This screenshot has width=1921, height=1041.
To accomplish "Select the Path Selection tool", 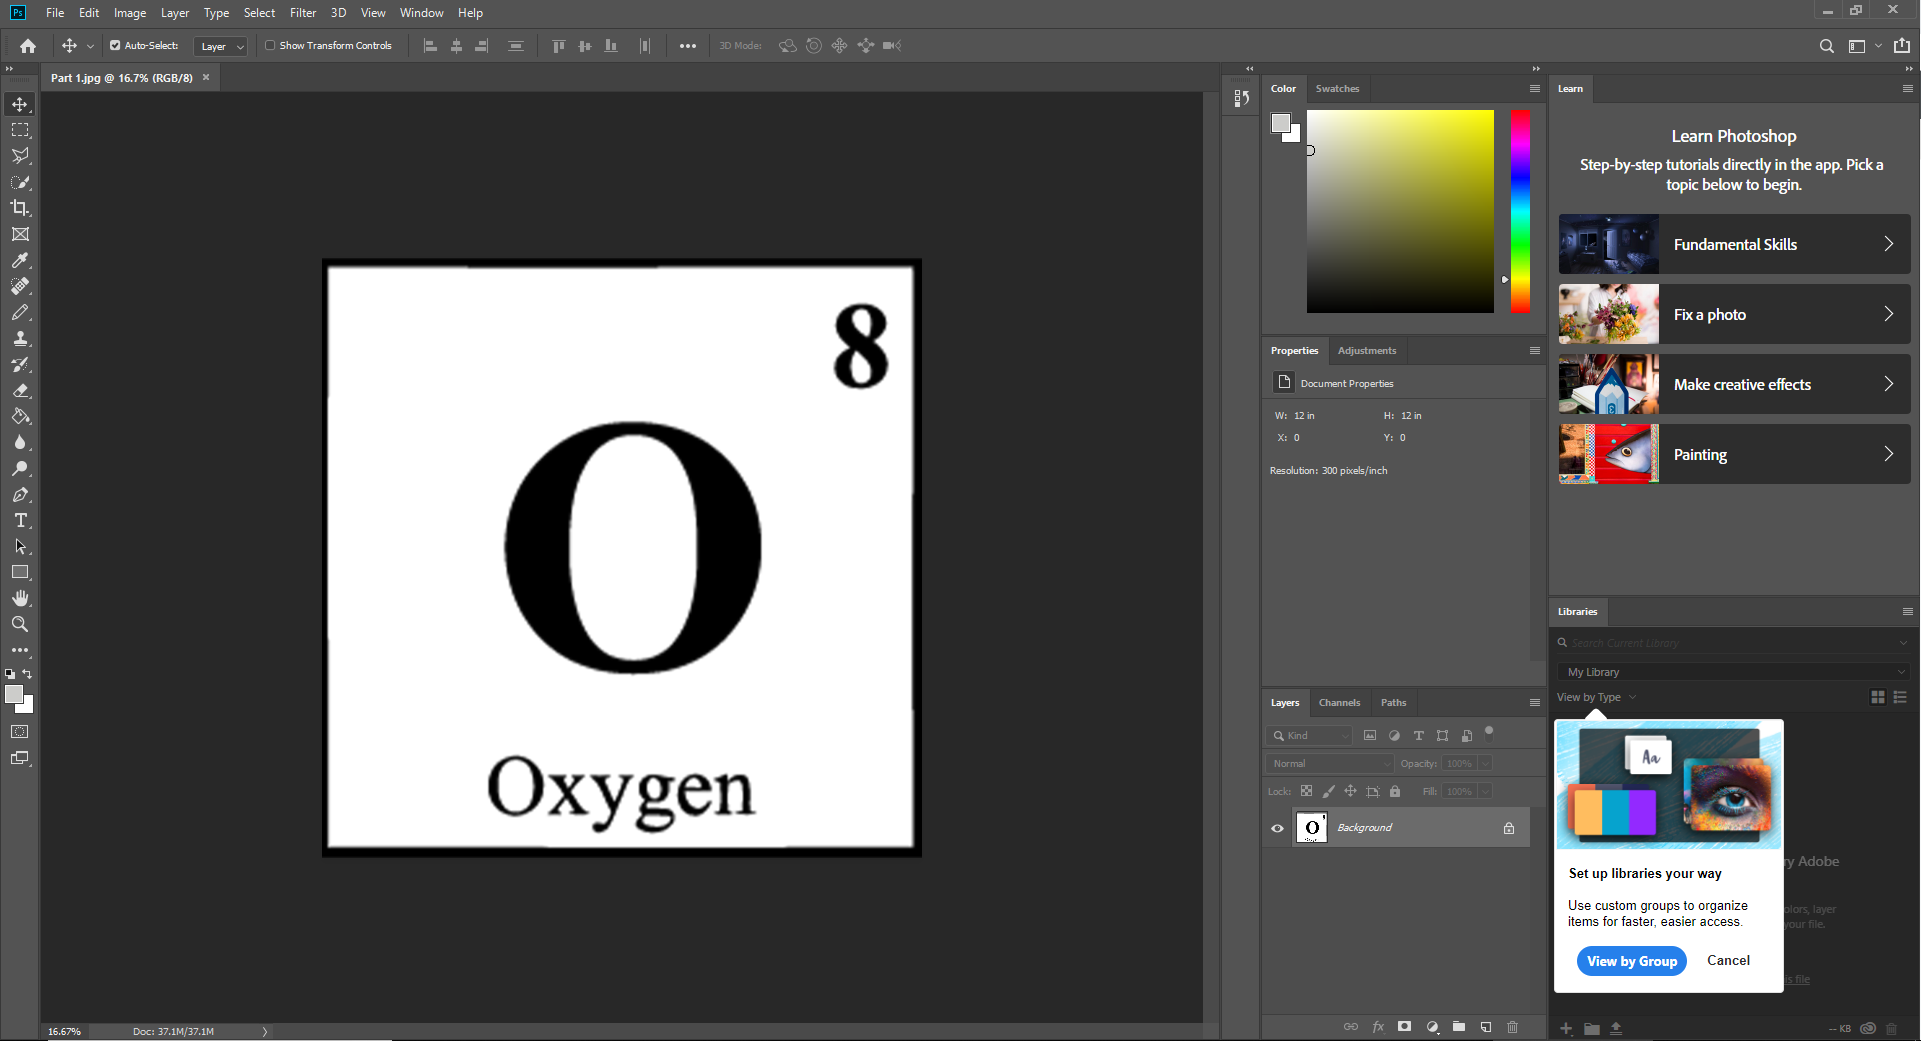I will (20, 546).
